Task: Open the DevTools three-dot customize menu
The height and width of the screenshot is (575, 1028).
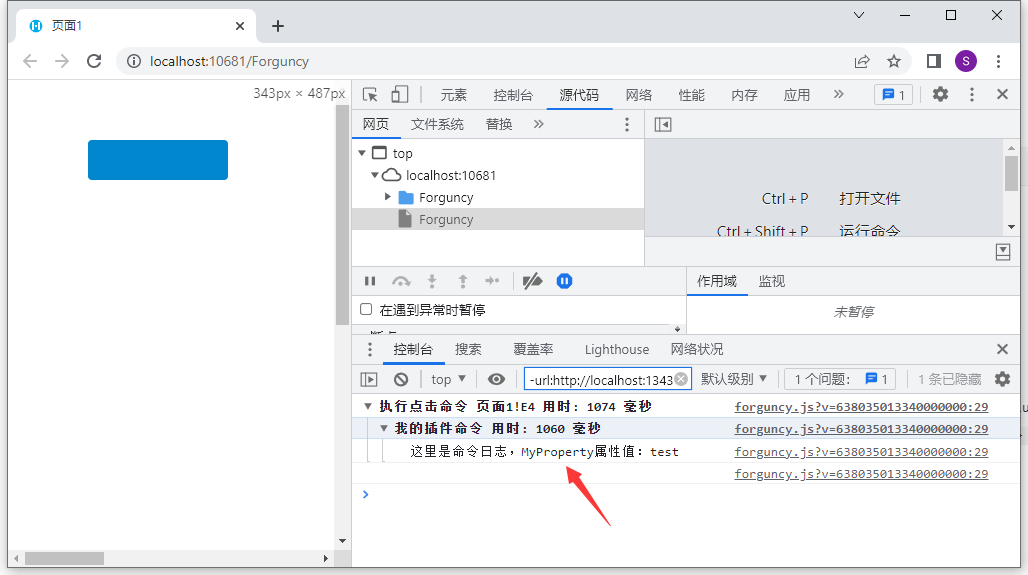Action: pos(972,94)
